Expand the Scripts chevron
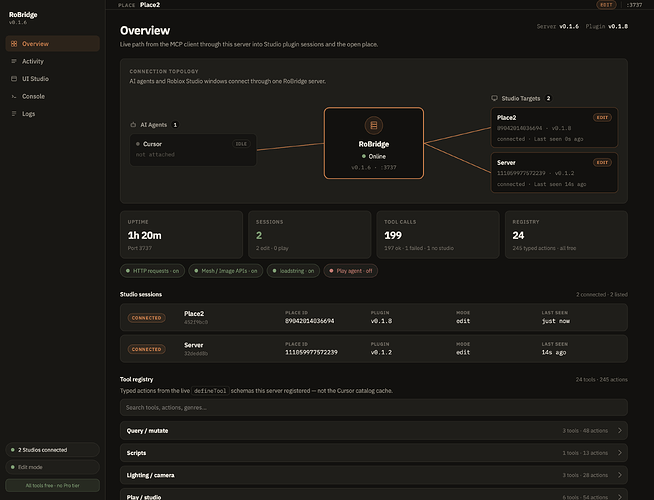The image size is (654, 500). [x=620, y=453]
